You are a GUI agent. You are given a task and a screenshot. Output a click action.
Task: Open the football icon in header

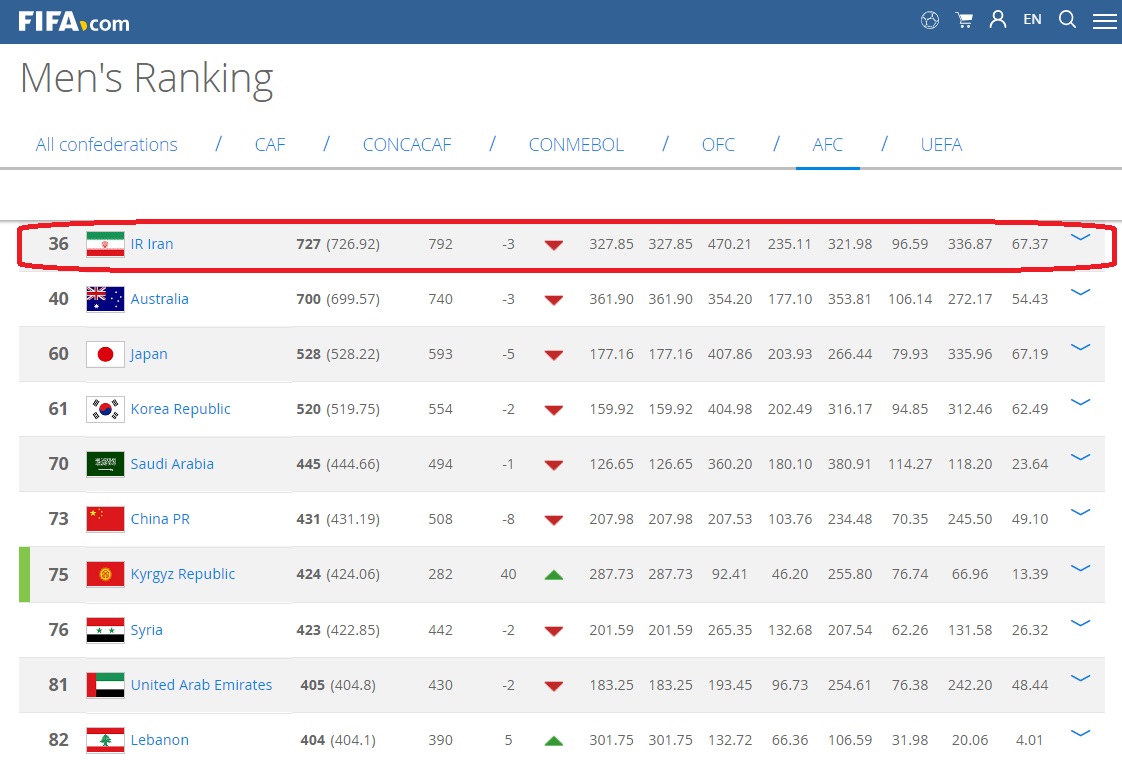(x=930, y=20)
